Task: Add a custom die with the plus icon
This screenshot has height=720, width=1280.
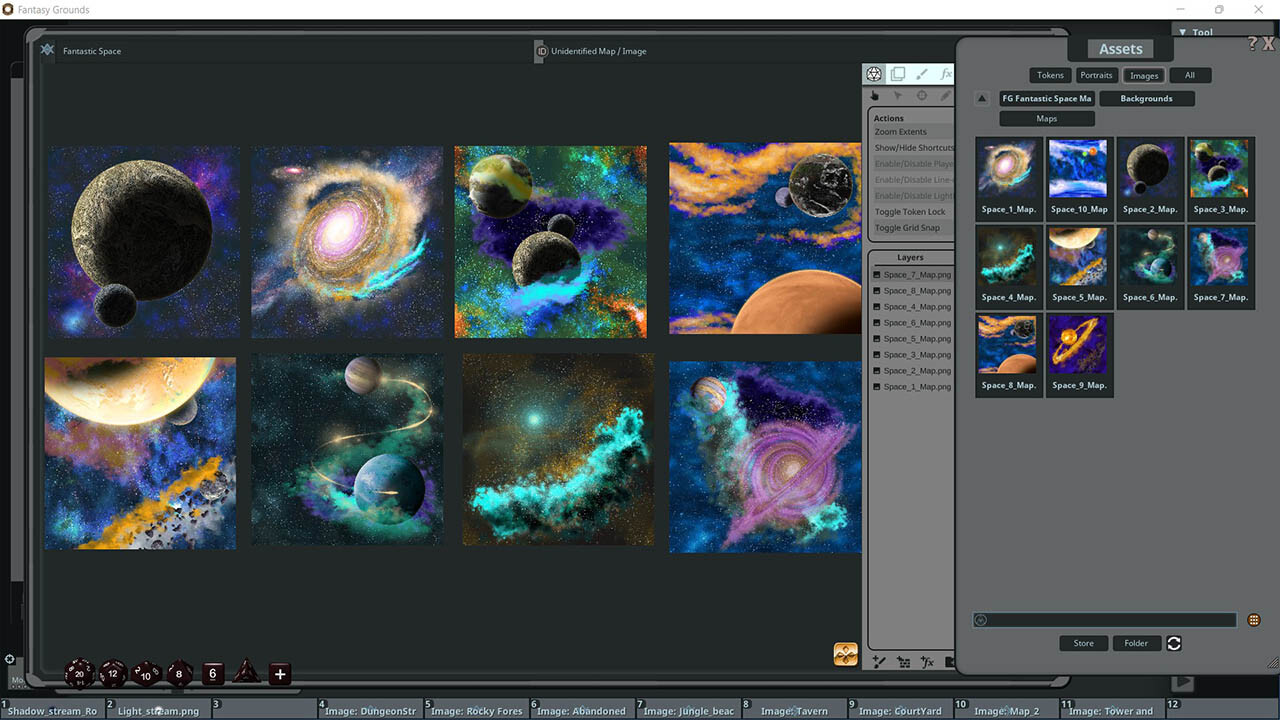Action: coord(279,673)
